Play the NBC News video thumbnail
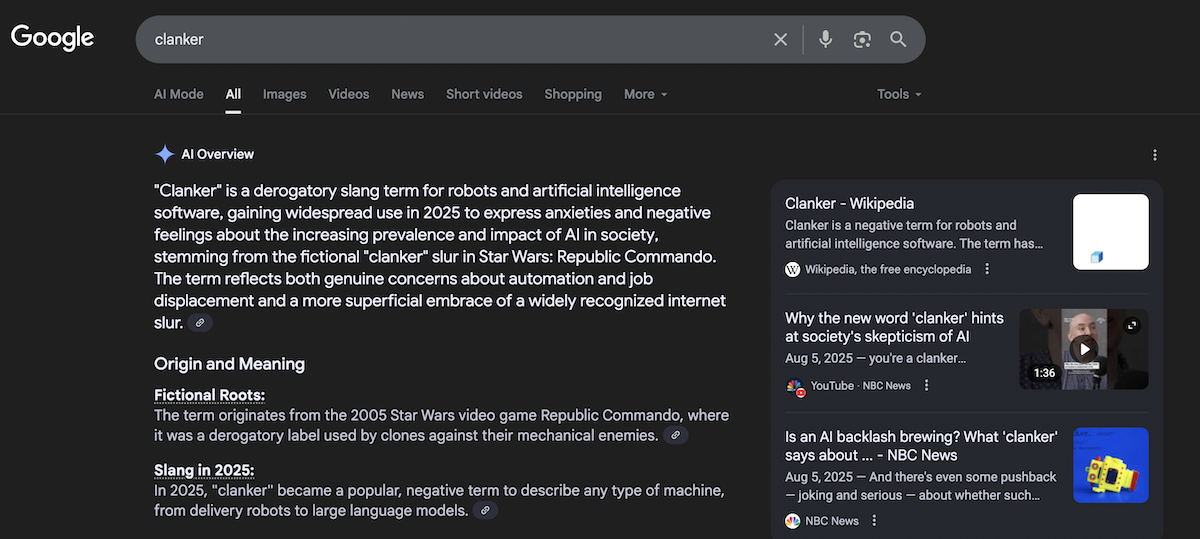This screenshot has height=539, width=1200. [1083, 349]
